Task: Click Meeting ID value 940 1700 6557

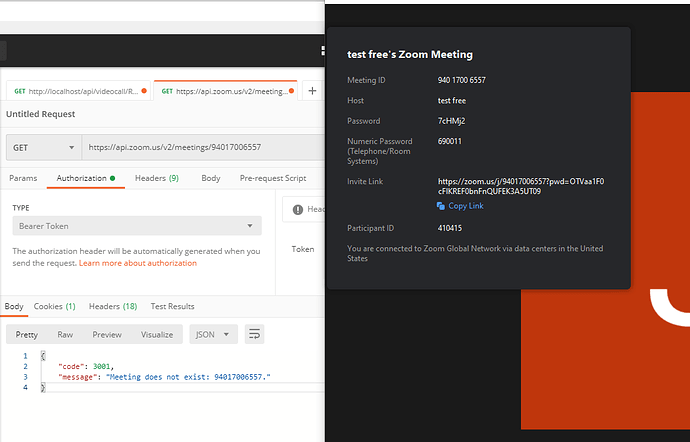Action: point(462,80)
